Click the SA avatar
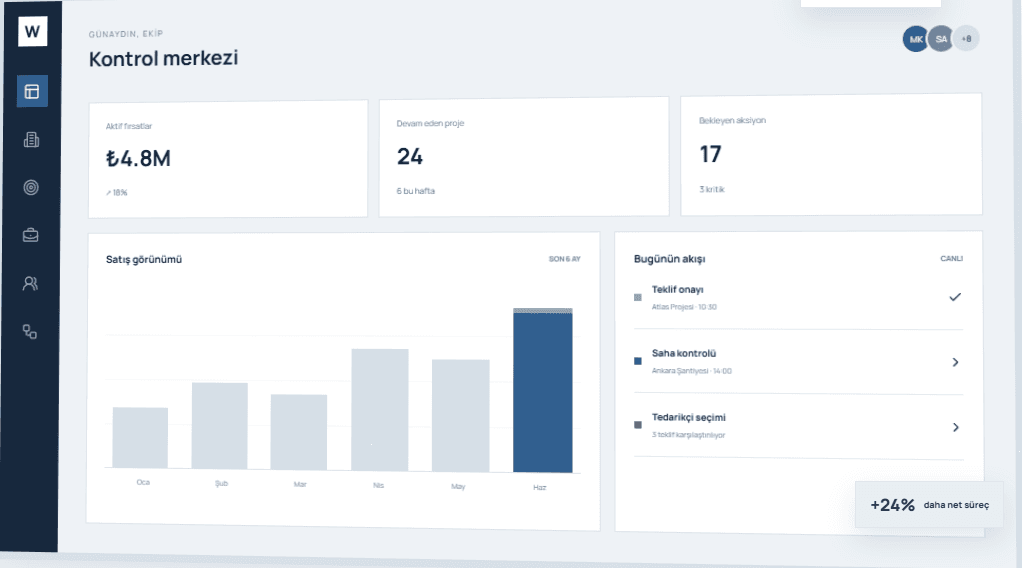Viewport: 1022px width, 568px height. (x=941, y=38)
